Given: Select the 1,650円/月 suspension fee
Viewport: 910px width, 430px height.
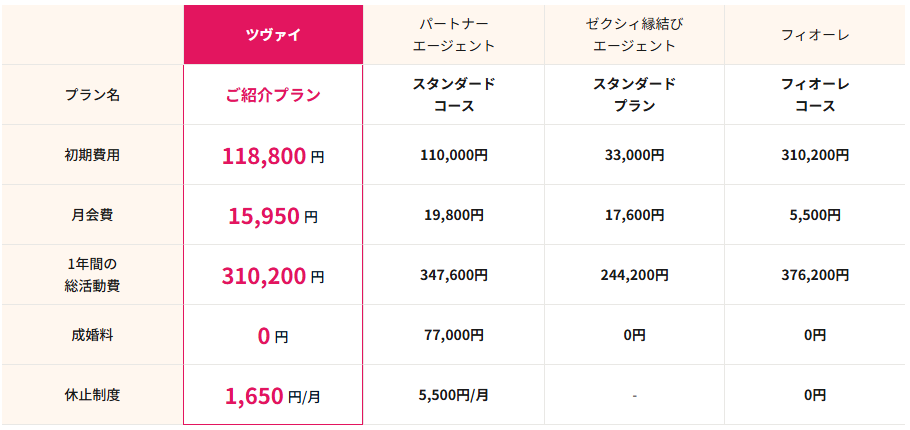Looking at the screenshot, I should point(273,396).
